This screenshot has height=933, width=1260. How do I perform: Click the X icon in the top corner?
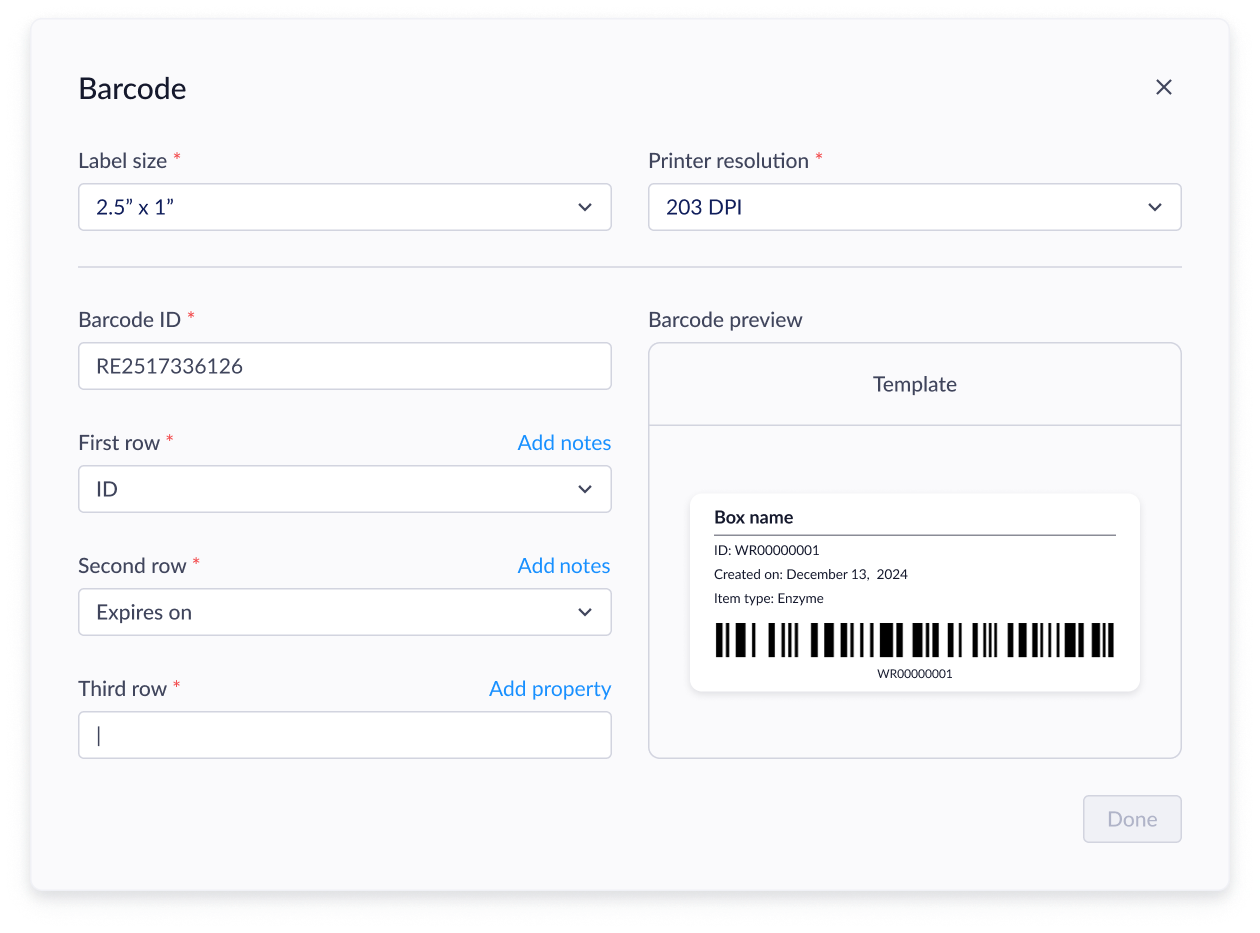[x=1163, y=87]
